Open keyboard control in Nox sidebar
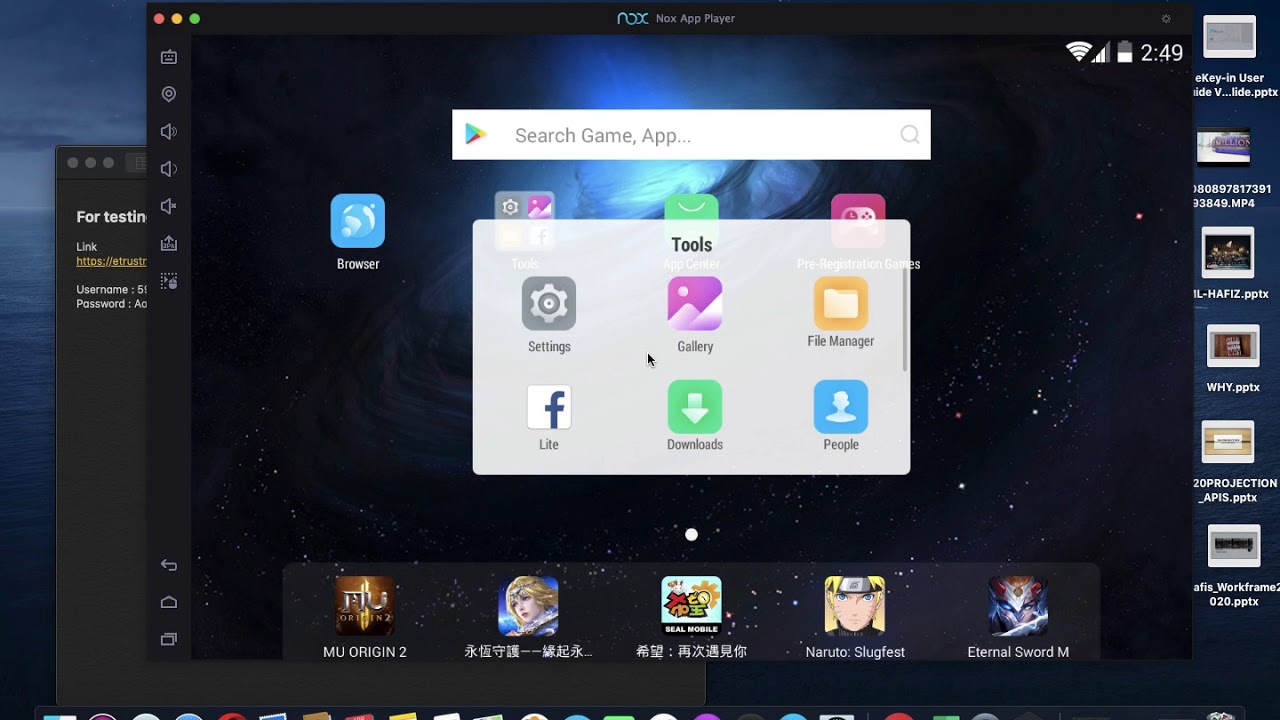This screenshot has height=720, width=1280. click(169, 57)
